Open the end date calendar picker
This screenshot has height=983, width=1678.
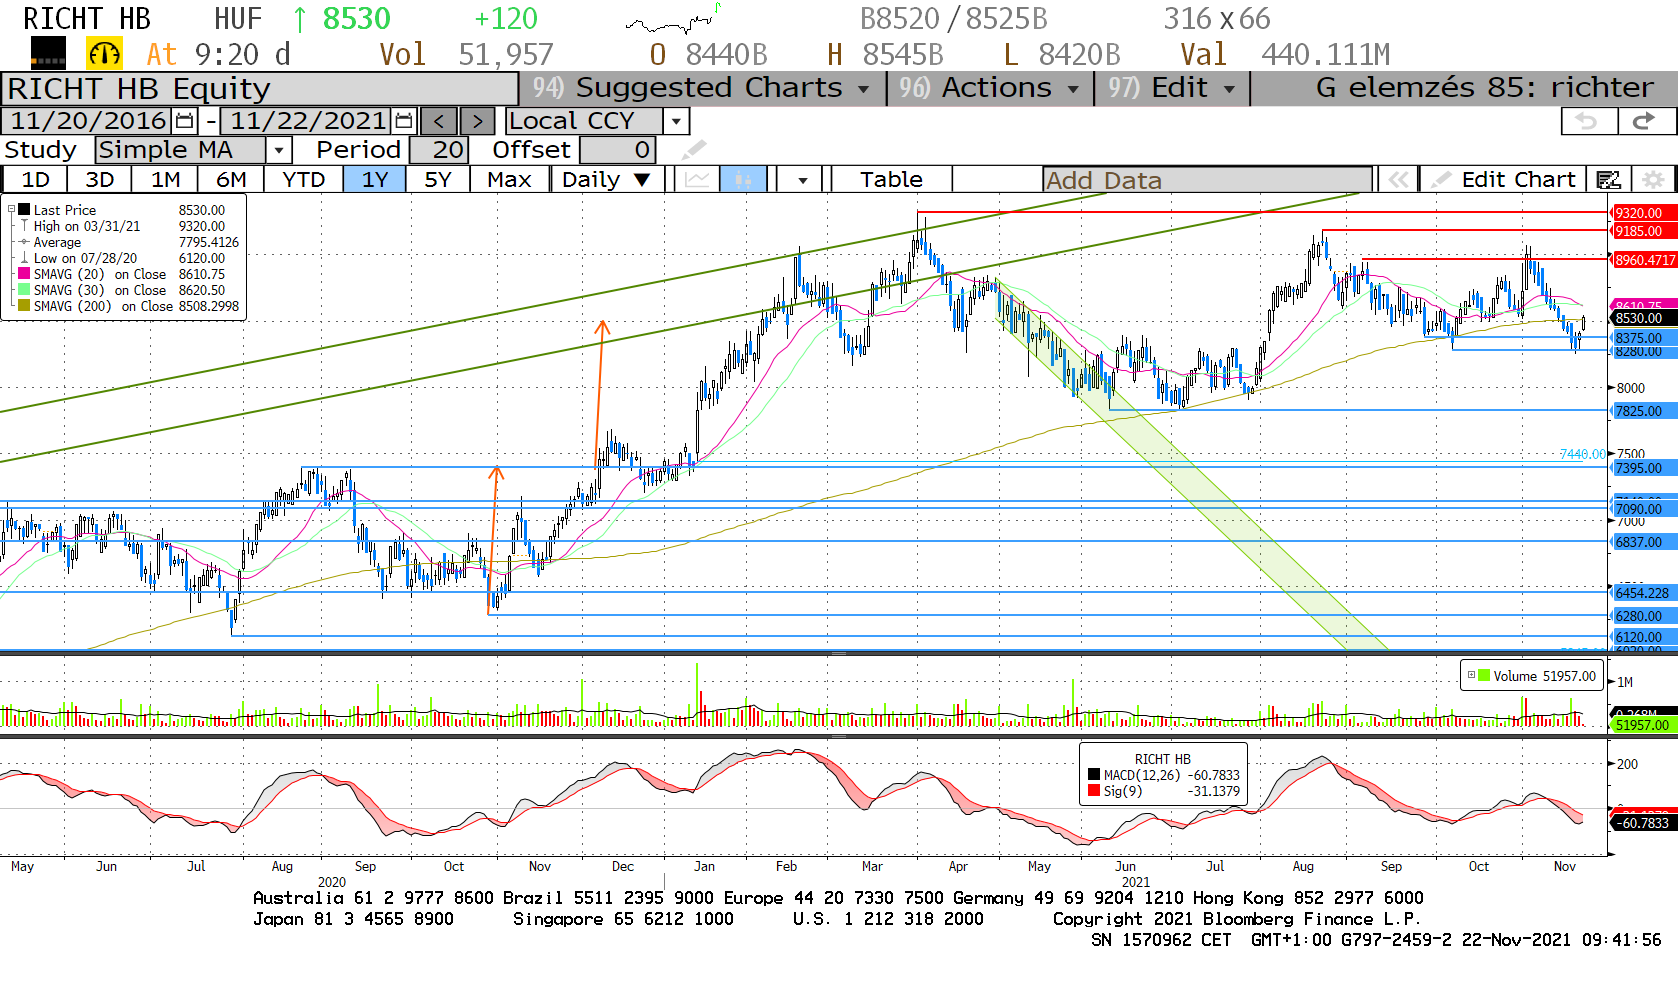(x=404, y=121)
